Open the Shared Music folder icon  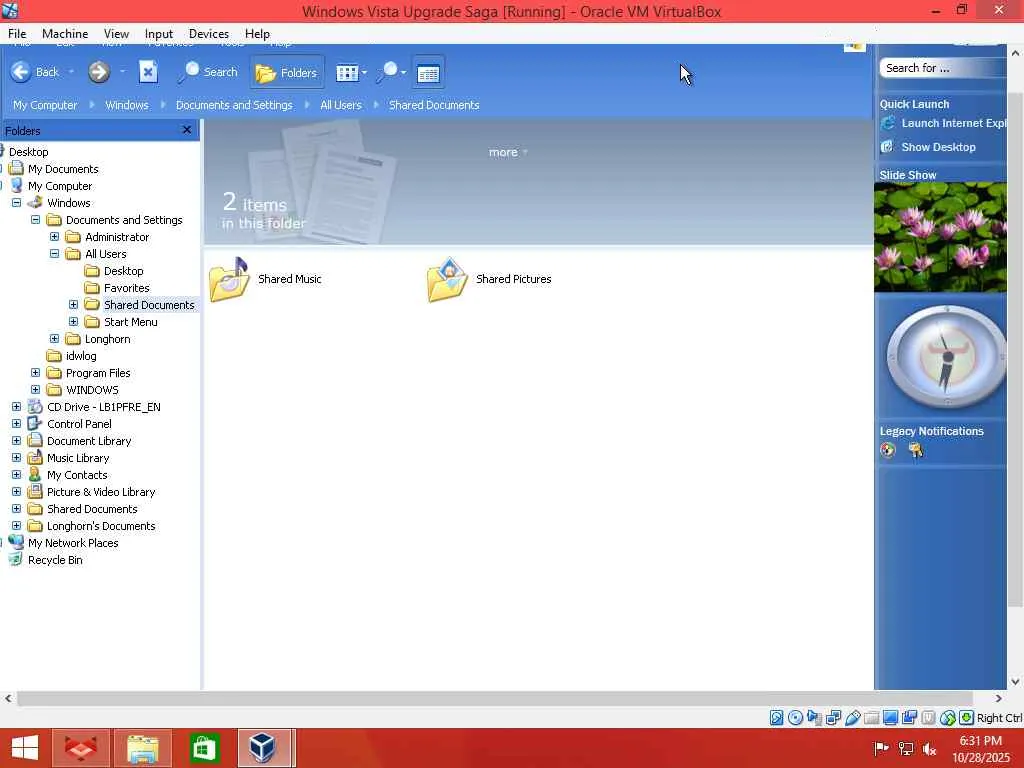click(x=229, y=280)
